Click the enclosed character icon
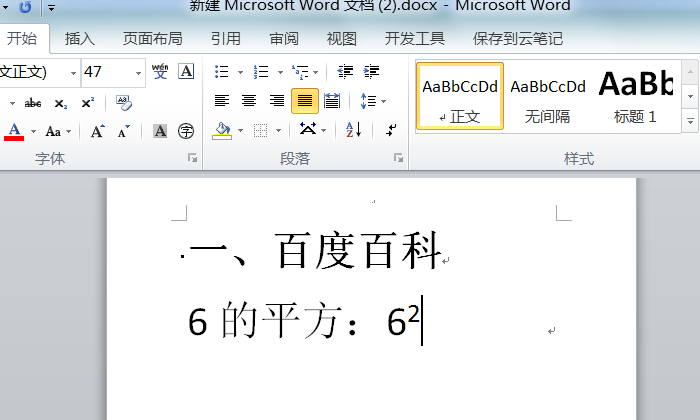Image resolution: width=700 pixels, height=420 pixels. pos(186,131)
